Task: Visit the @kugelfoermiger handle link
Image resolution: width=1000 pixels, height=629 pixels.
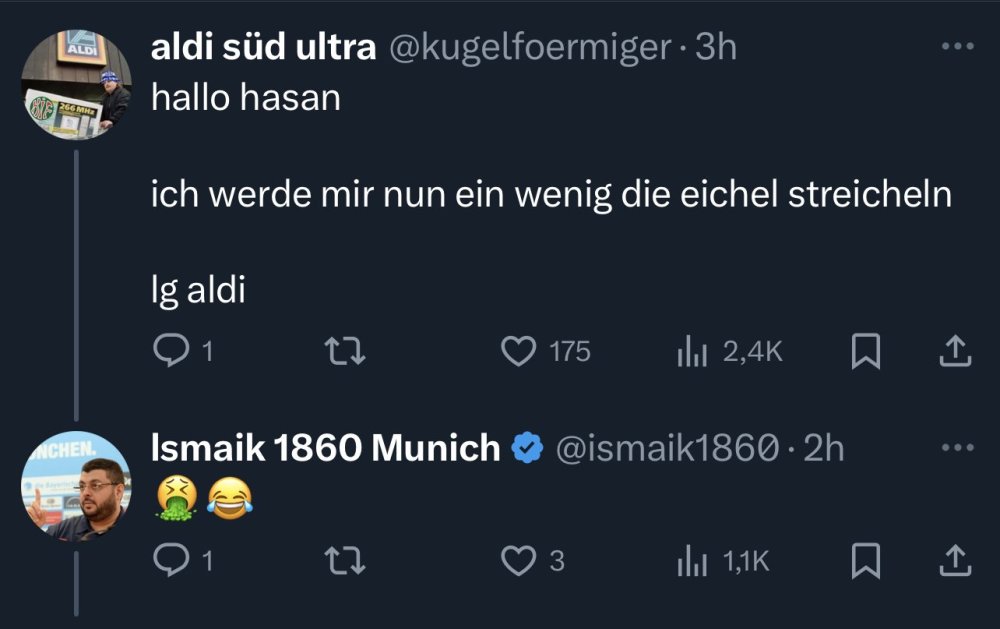Action: [x=528, y=46]
